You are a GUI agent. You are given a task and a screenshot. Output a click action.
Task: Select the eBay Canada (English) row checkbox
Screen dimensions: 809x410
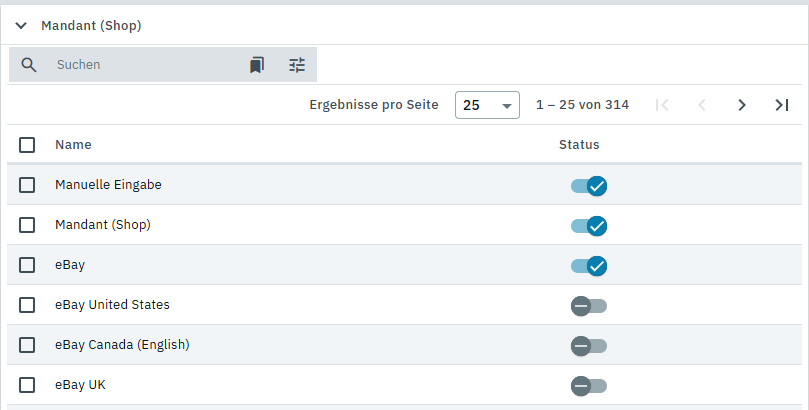point(27,345)
